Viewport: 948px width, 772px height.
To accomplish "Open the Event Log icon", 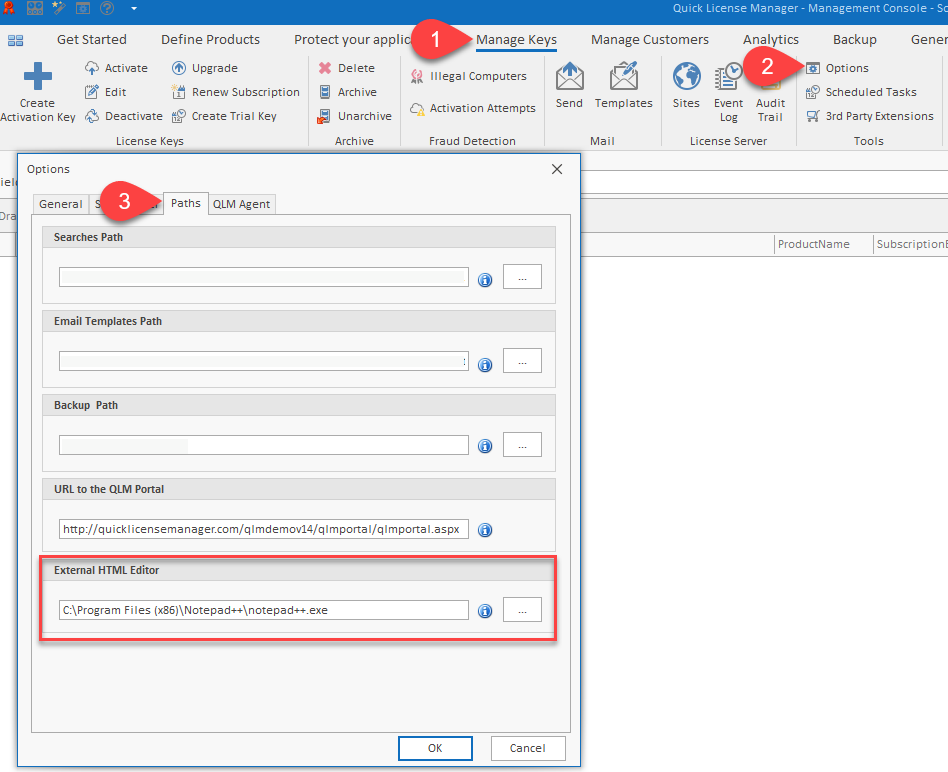I will pyautogui.click(x=728, y=77).
